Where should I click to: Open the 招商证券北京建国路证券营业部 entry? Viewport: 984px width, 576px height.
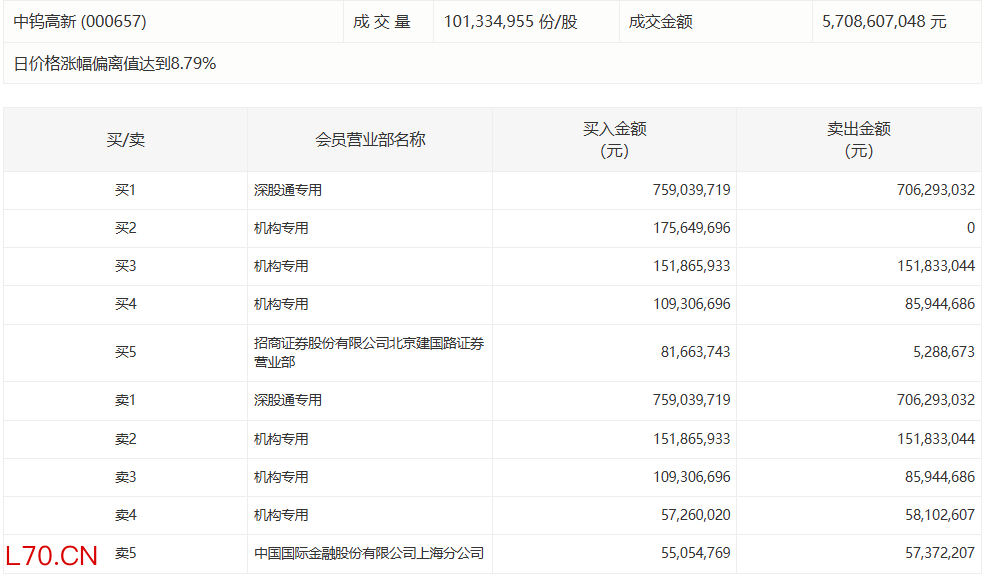(x=368, y=353)
